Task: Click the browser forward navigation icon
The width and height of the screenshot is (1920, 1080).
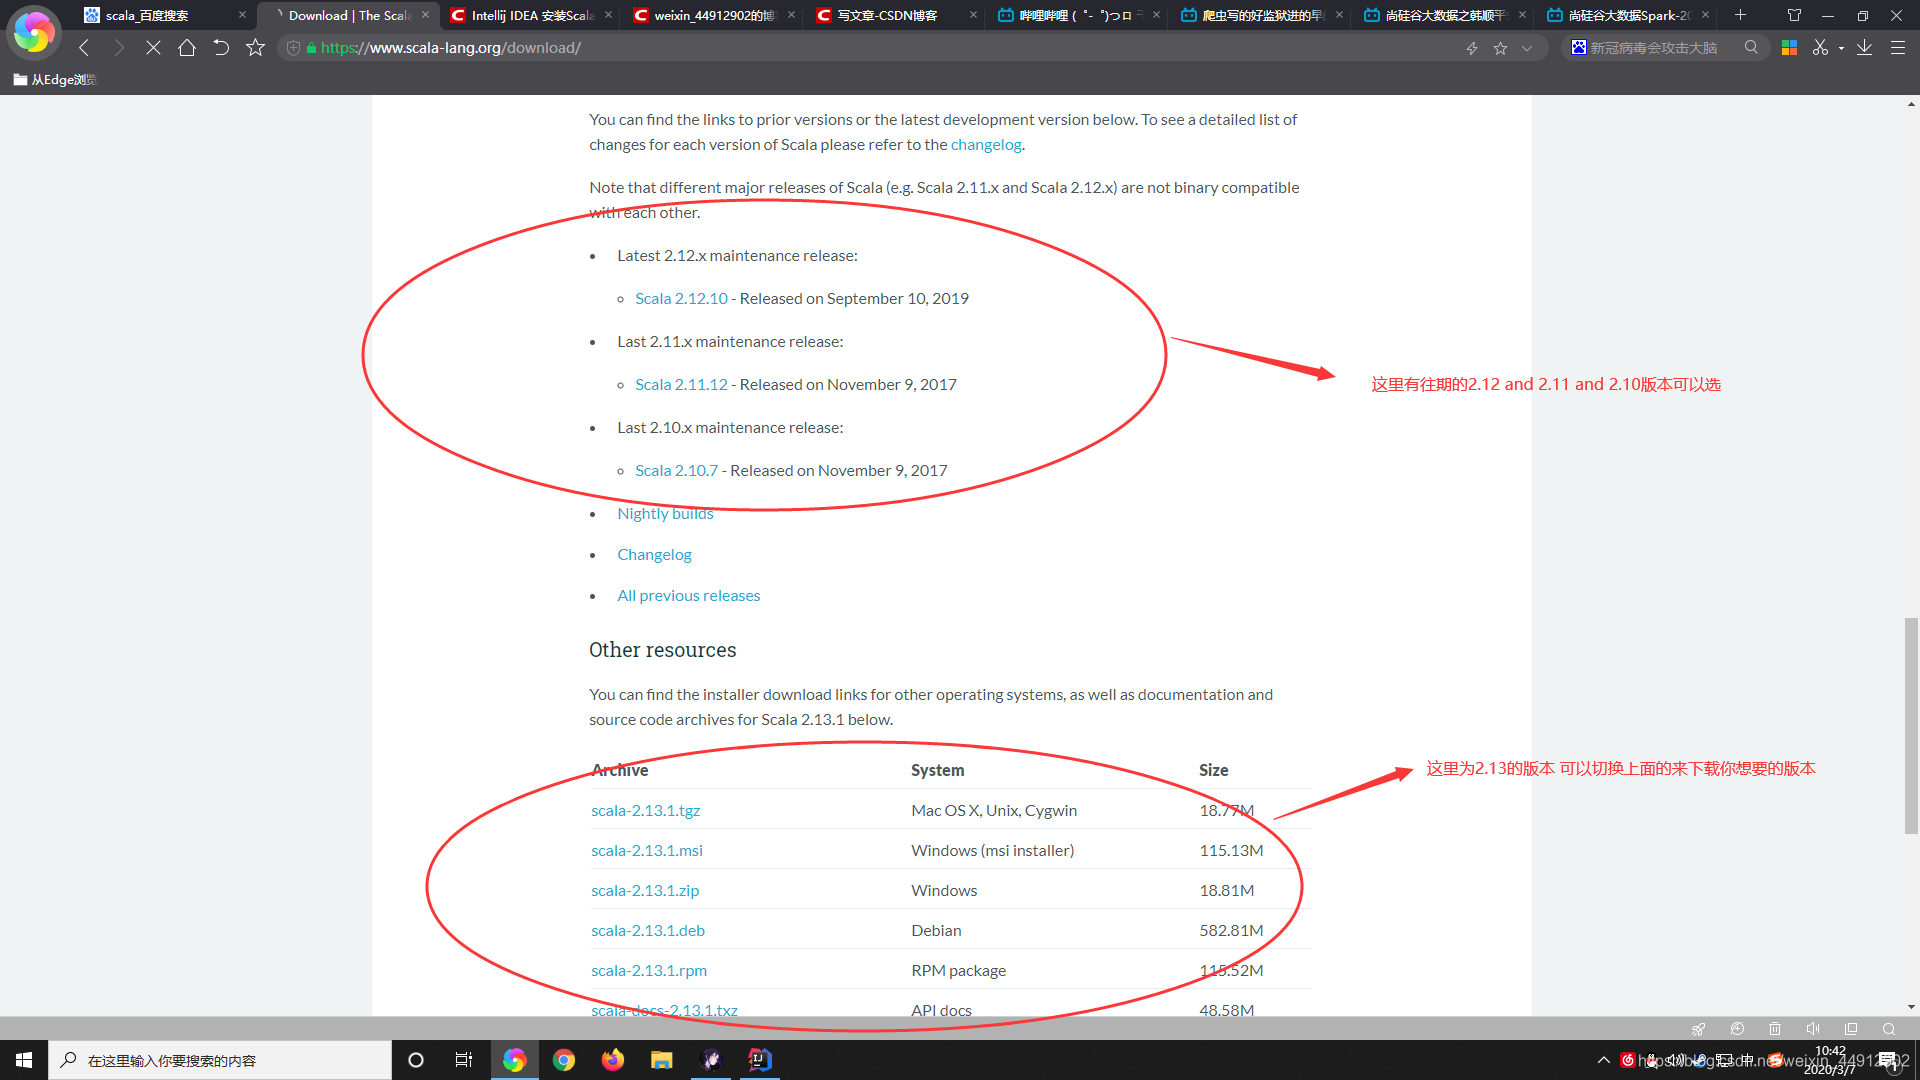Action: point(119,47)
